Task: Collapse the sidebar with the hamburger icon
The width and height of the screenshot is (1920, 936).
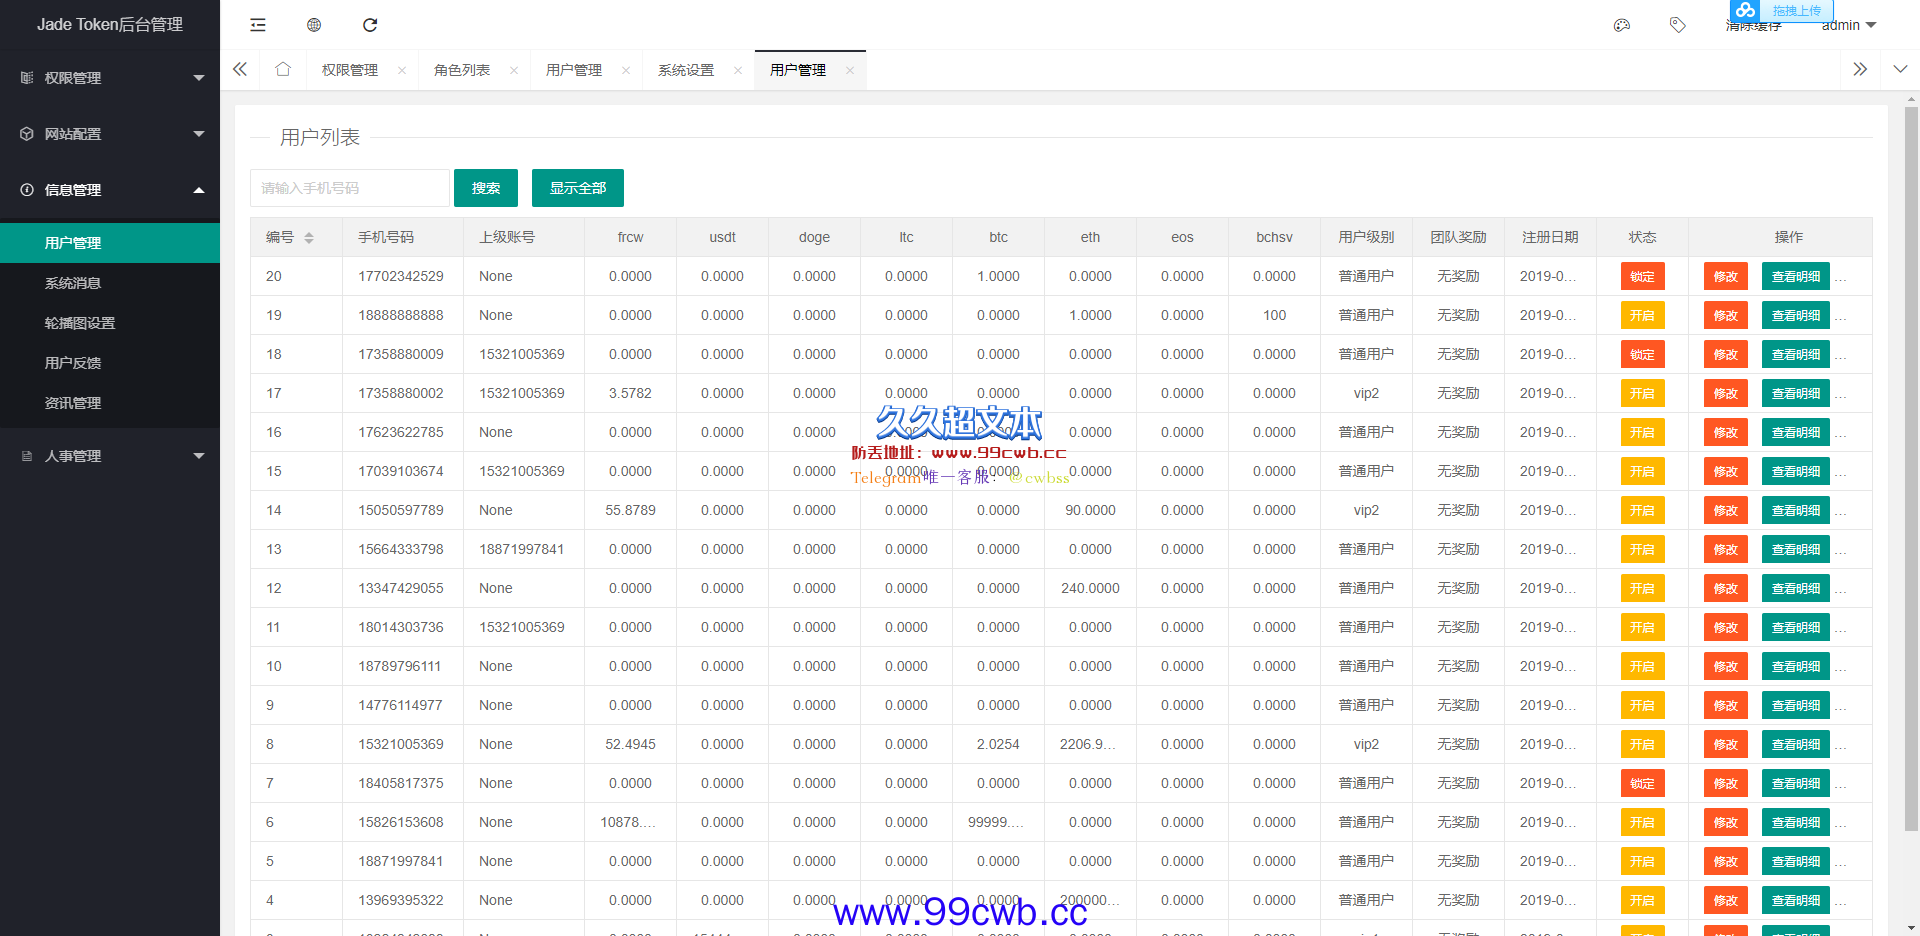Action: point(258,25)
